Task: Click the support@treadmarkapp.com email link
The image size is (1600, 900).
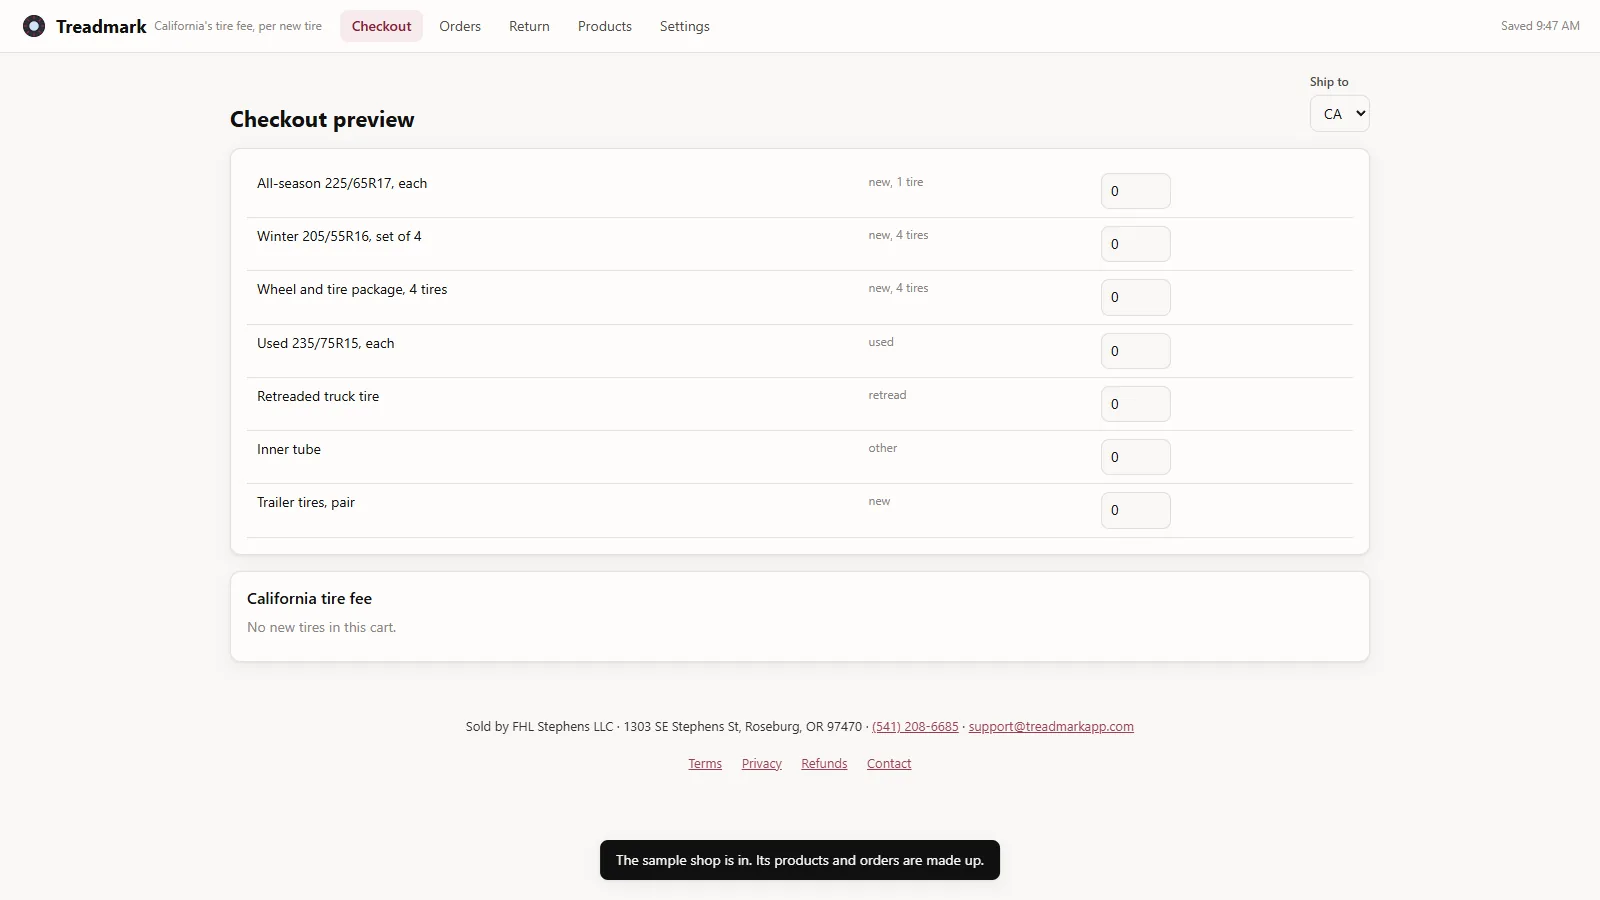Action: [x=1051, y=727]
